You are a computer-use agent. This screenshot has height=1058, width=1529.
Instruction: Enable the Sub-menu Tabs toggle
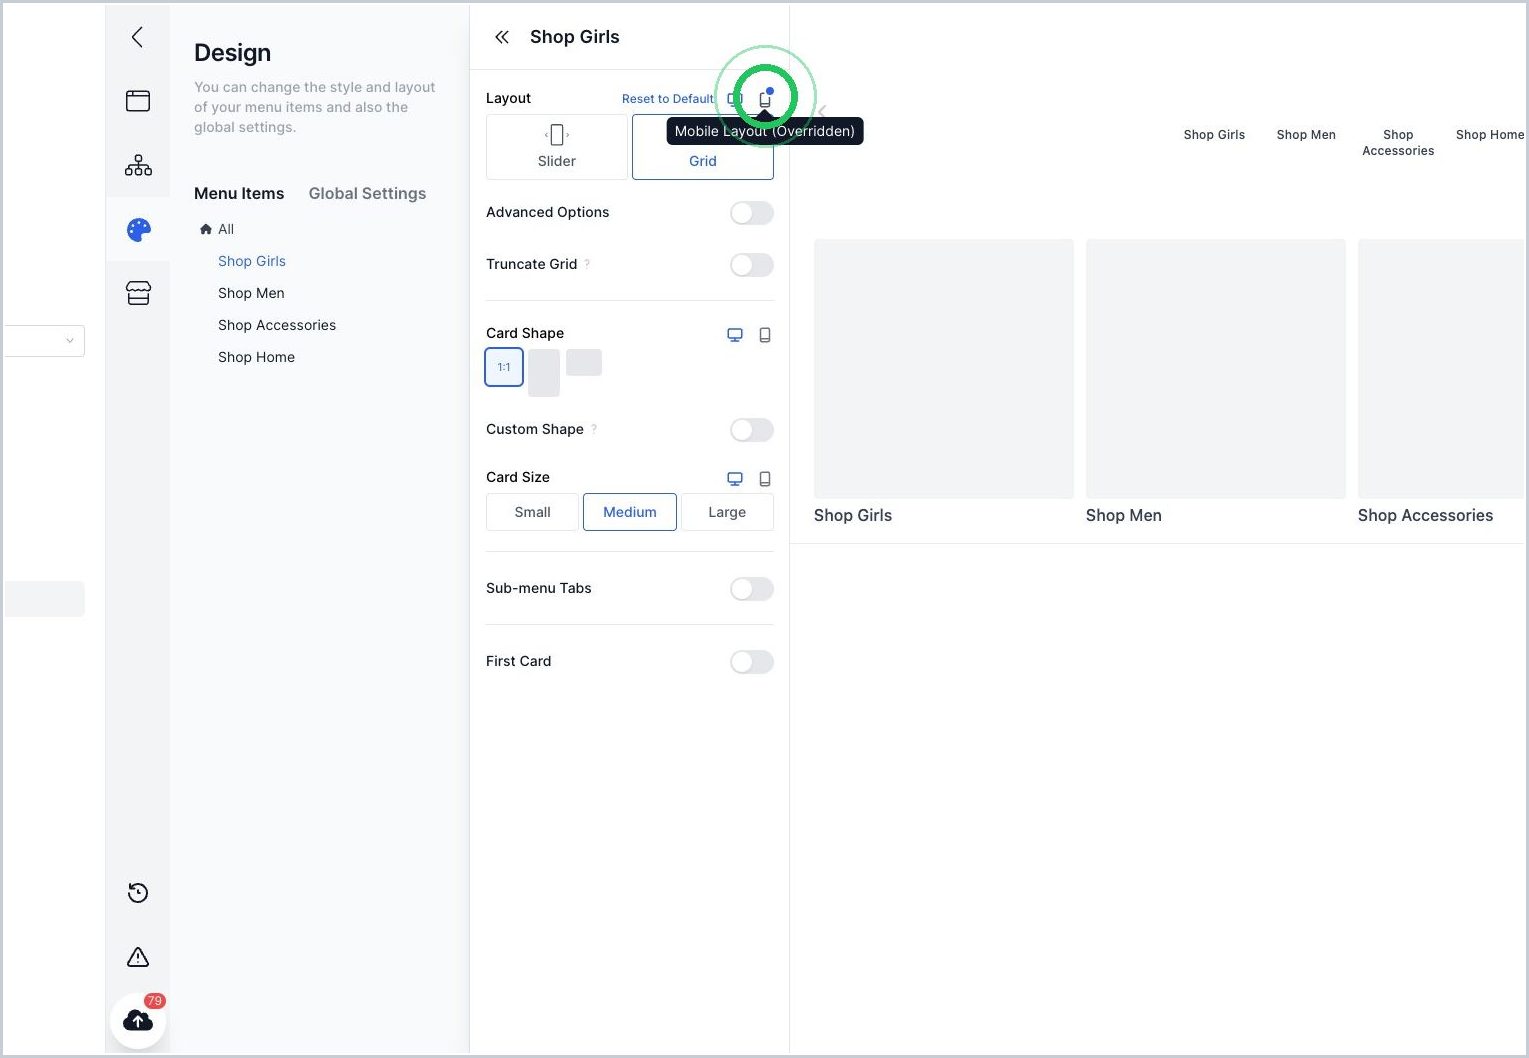tap(752, 589)
